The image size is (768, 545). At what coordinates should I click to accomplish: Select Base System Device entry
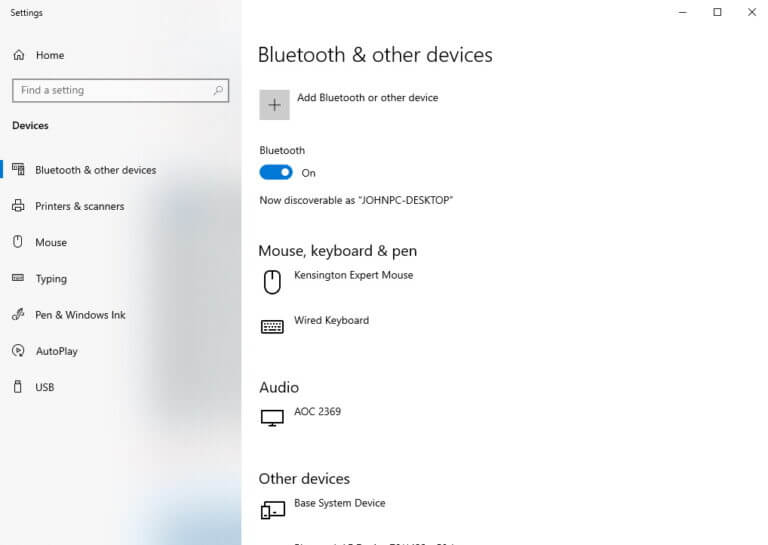click(x=339, y=503)
